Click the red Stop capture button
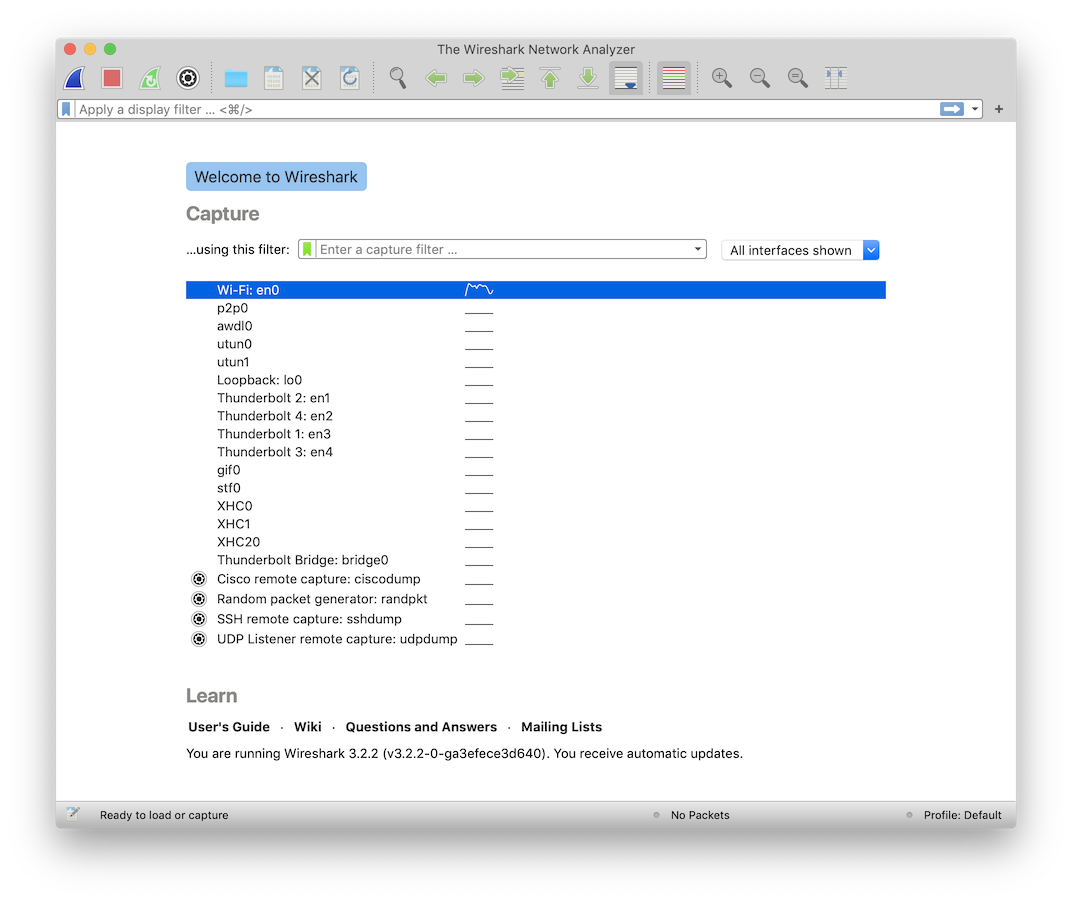1072x902 pixels. tap(112, 78)
